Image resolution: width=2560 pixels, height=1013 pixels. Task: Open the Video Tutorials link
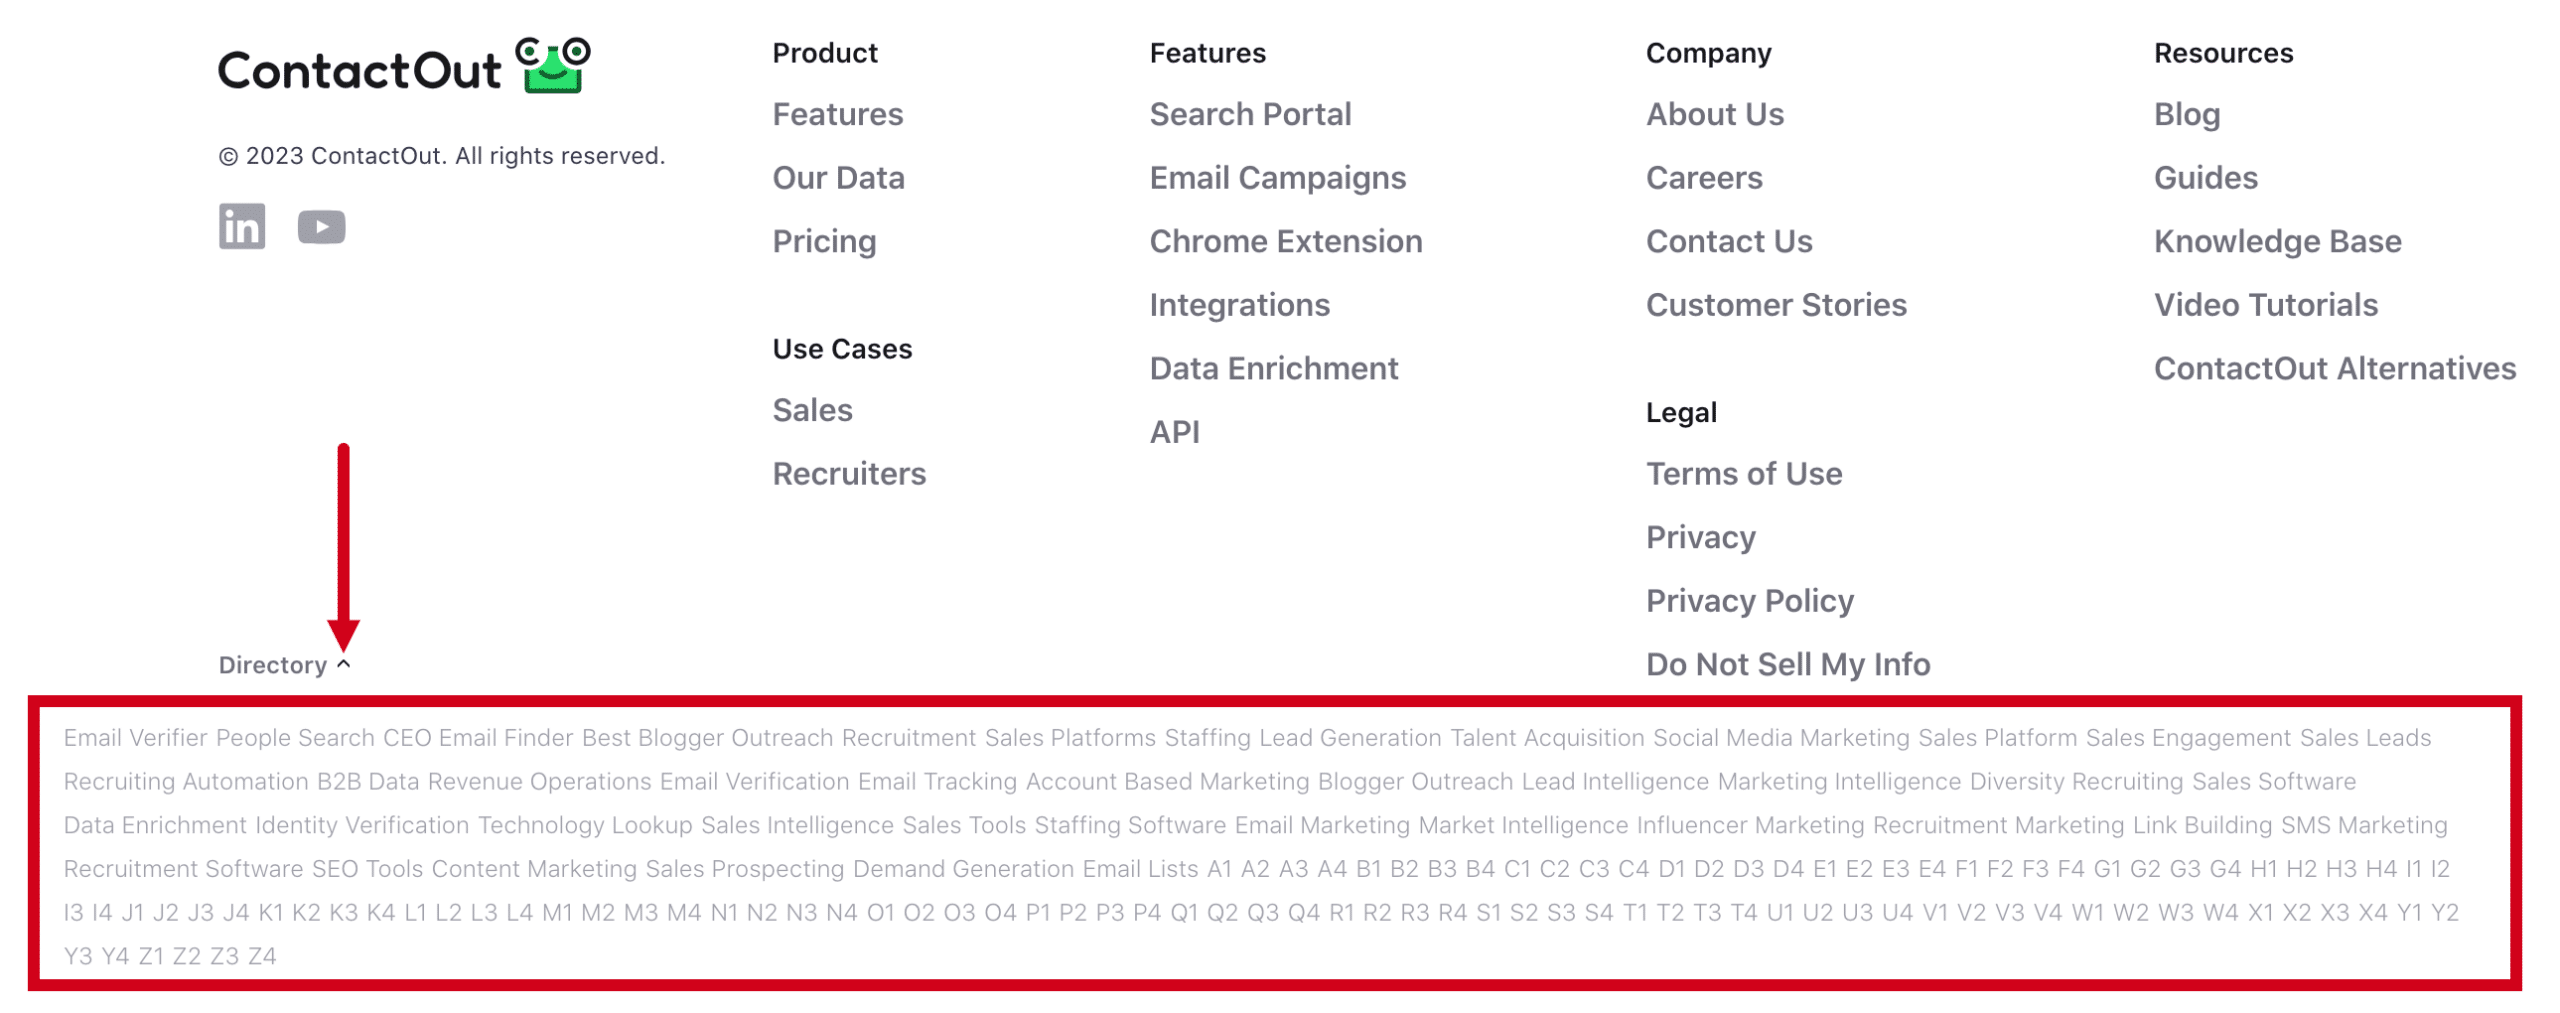pos(2265,305)
